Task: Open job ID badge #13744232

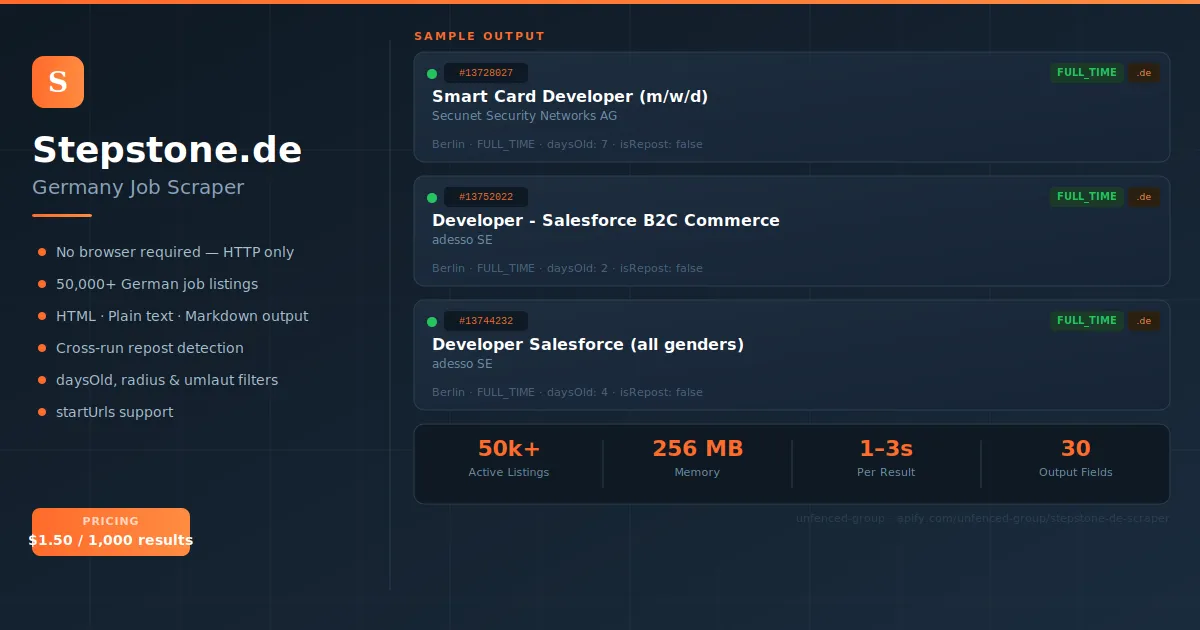Action: click(486, 322)
